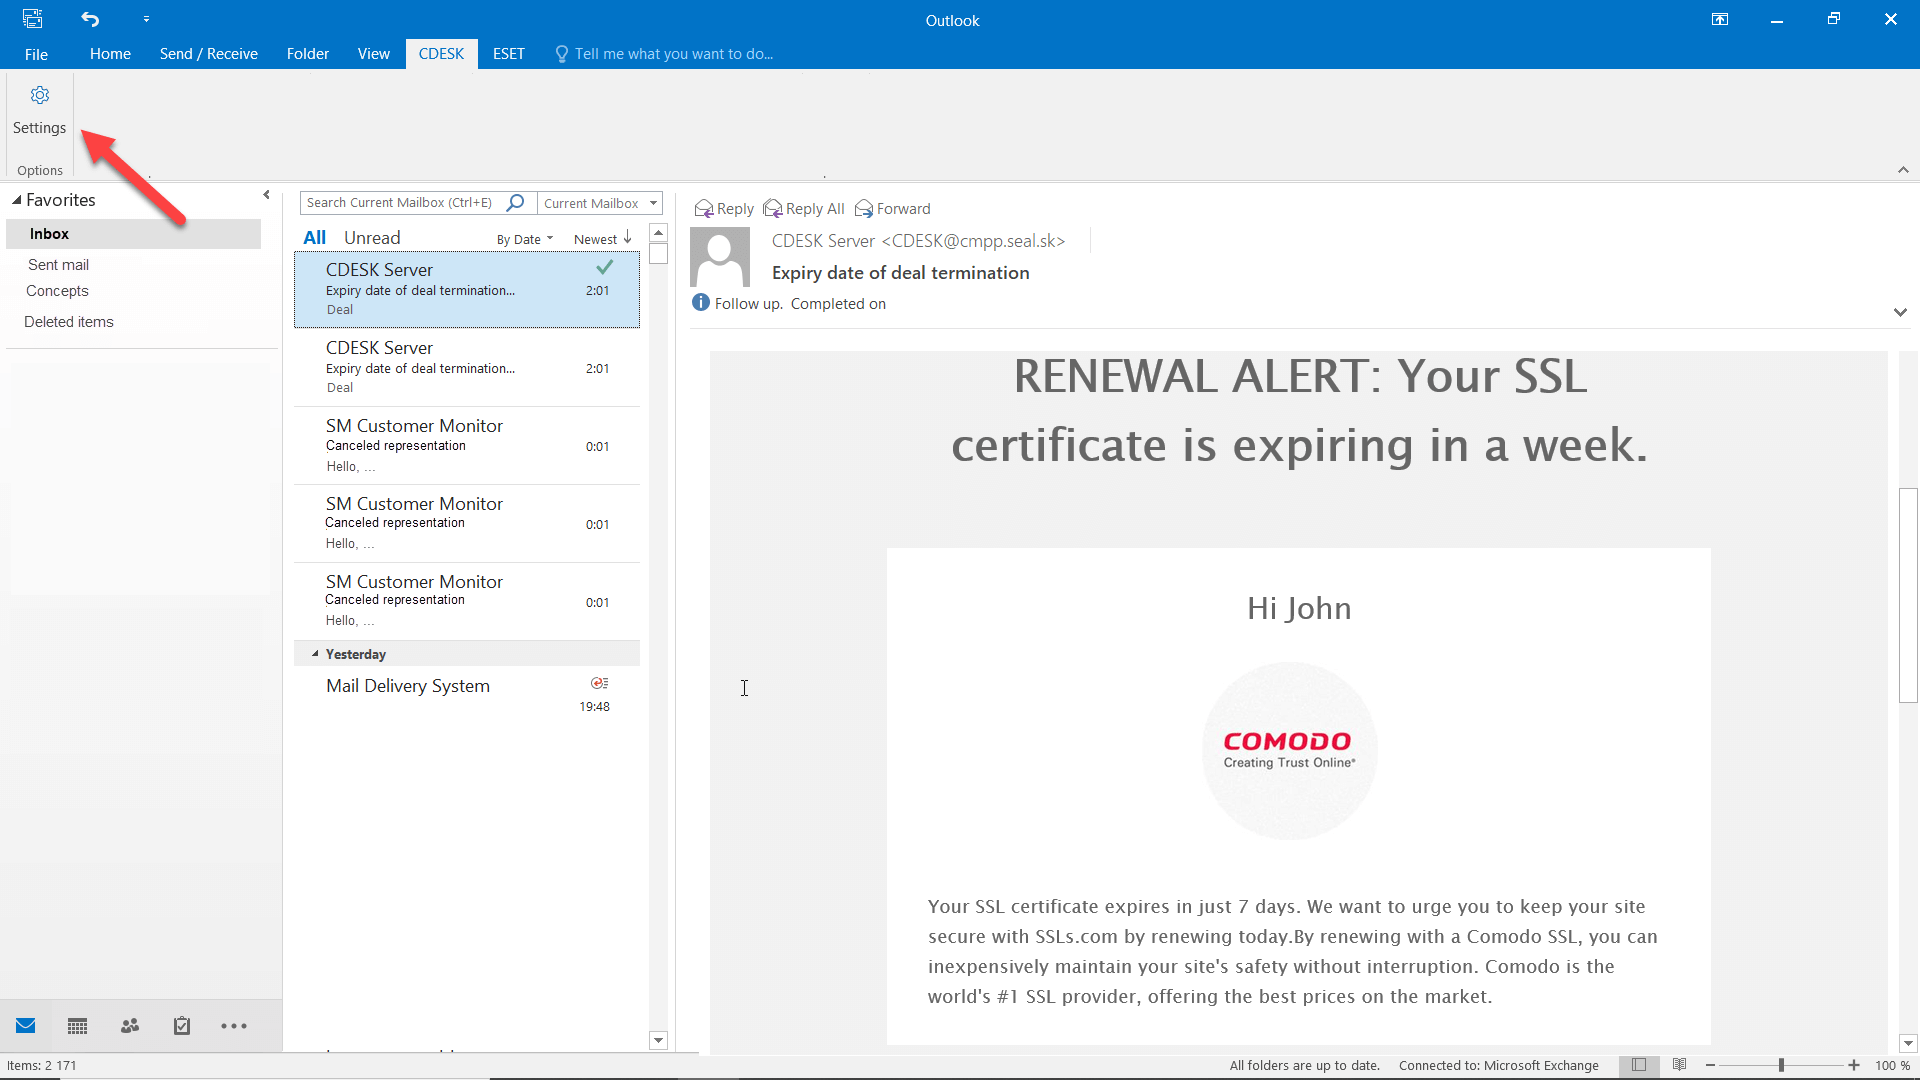
Task: Select Deleted items folder
Action: (x=69, y=322)
